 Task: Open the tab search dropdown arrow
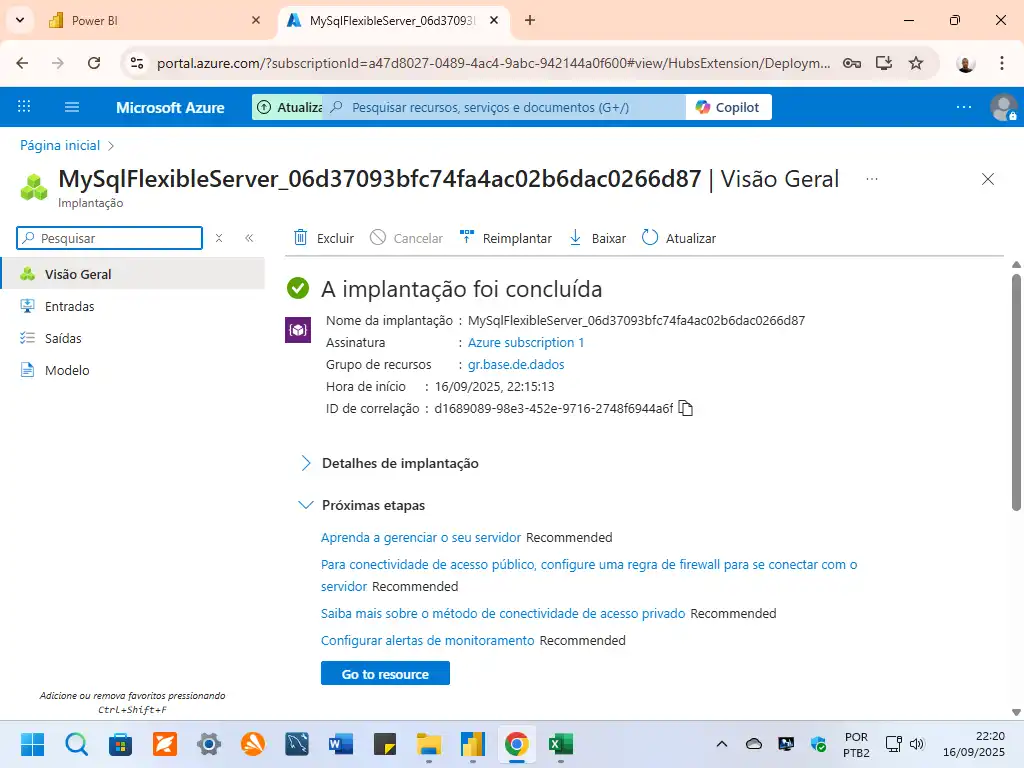pyautogui.click(x=20, y=20)
